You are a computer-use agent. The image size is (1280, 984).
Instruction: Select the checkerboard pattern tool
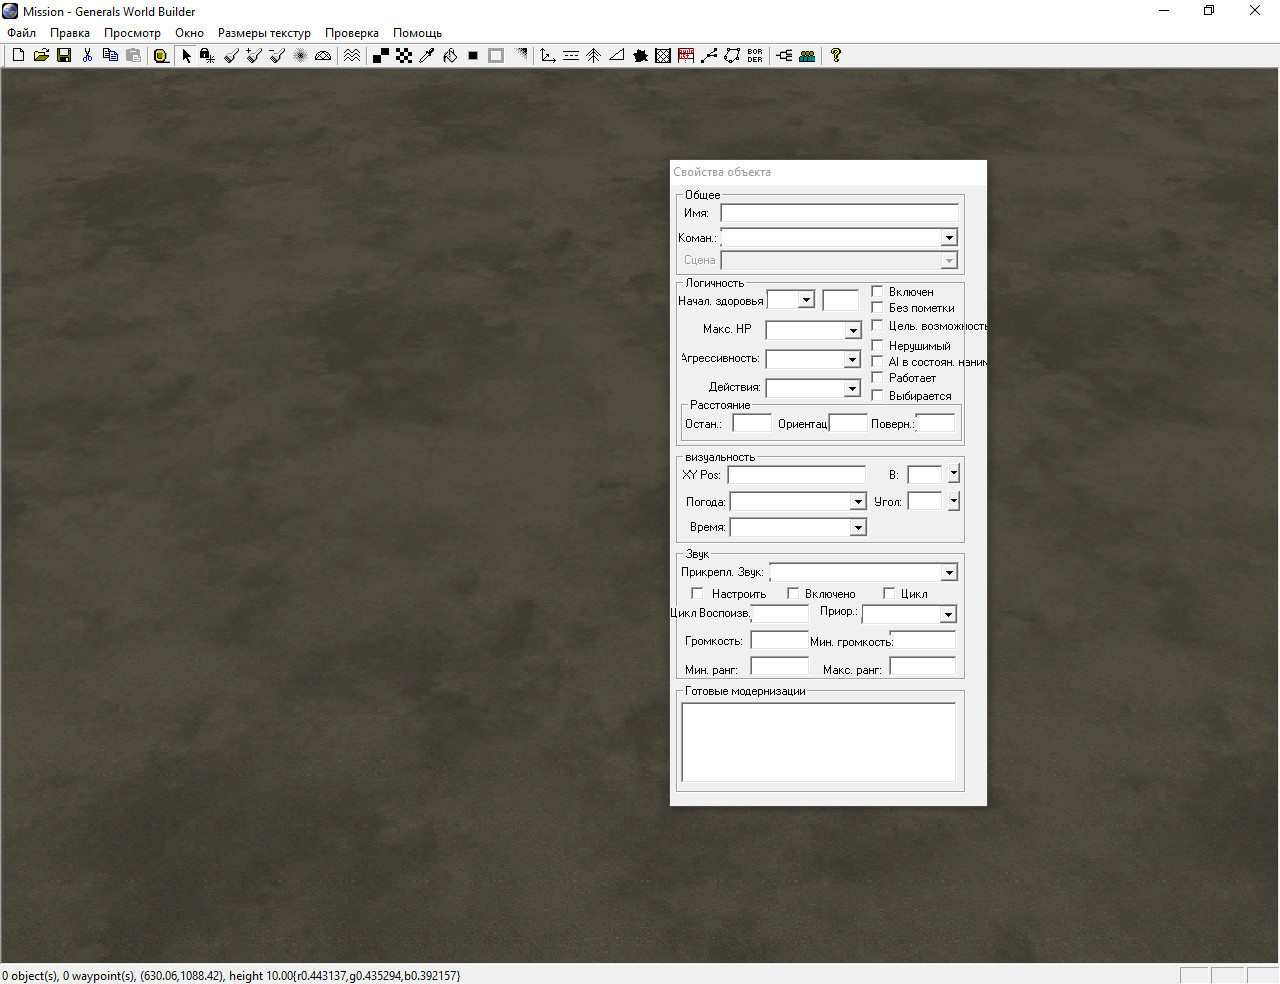[404, 56]
